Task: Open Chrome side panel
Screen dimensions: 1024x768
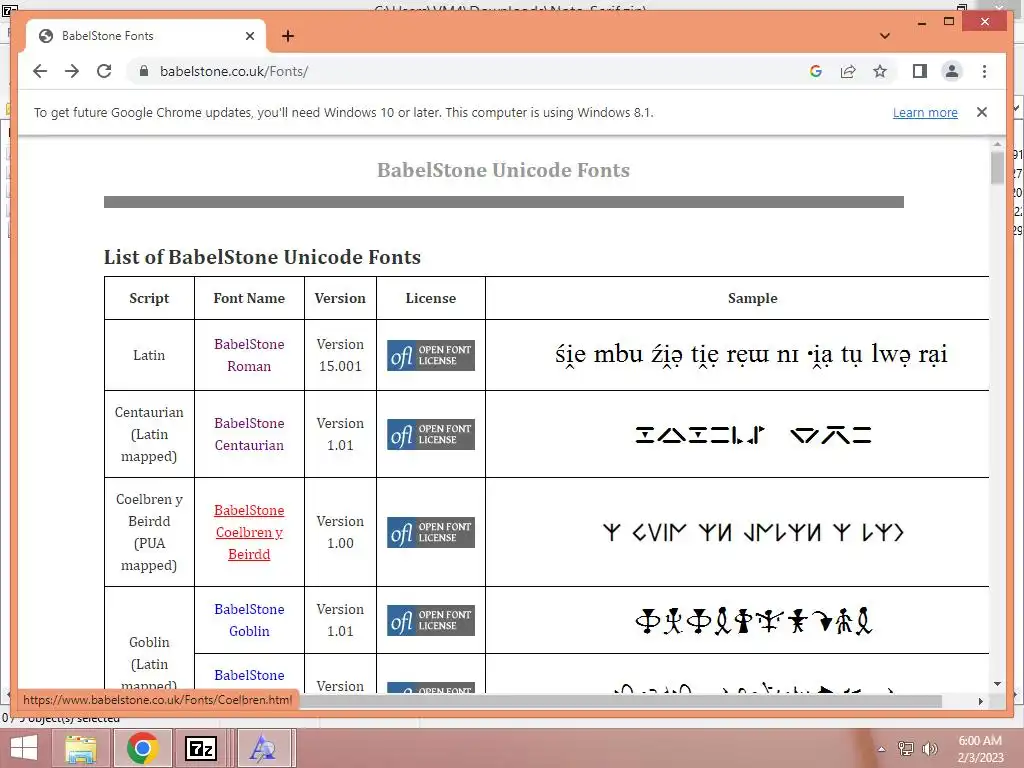Action: (920, 71)
